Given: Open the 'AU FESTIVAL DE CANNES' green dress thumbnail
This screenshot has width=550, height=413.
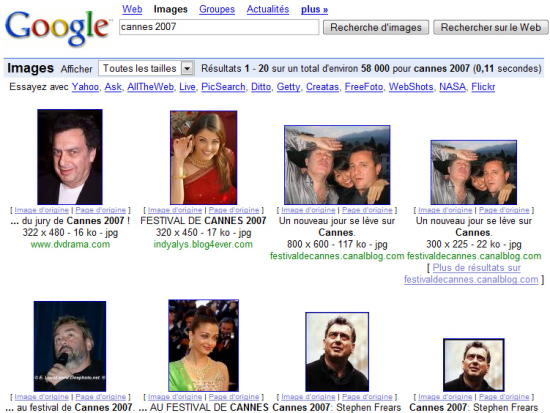Looking at the screenshot, I should [x=203, y=346].
